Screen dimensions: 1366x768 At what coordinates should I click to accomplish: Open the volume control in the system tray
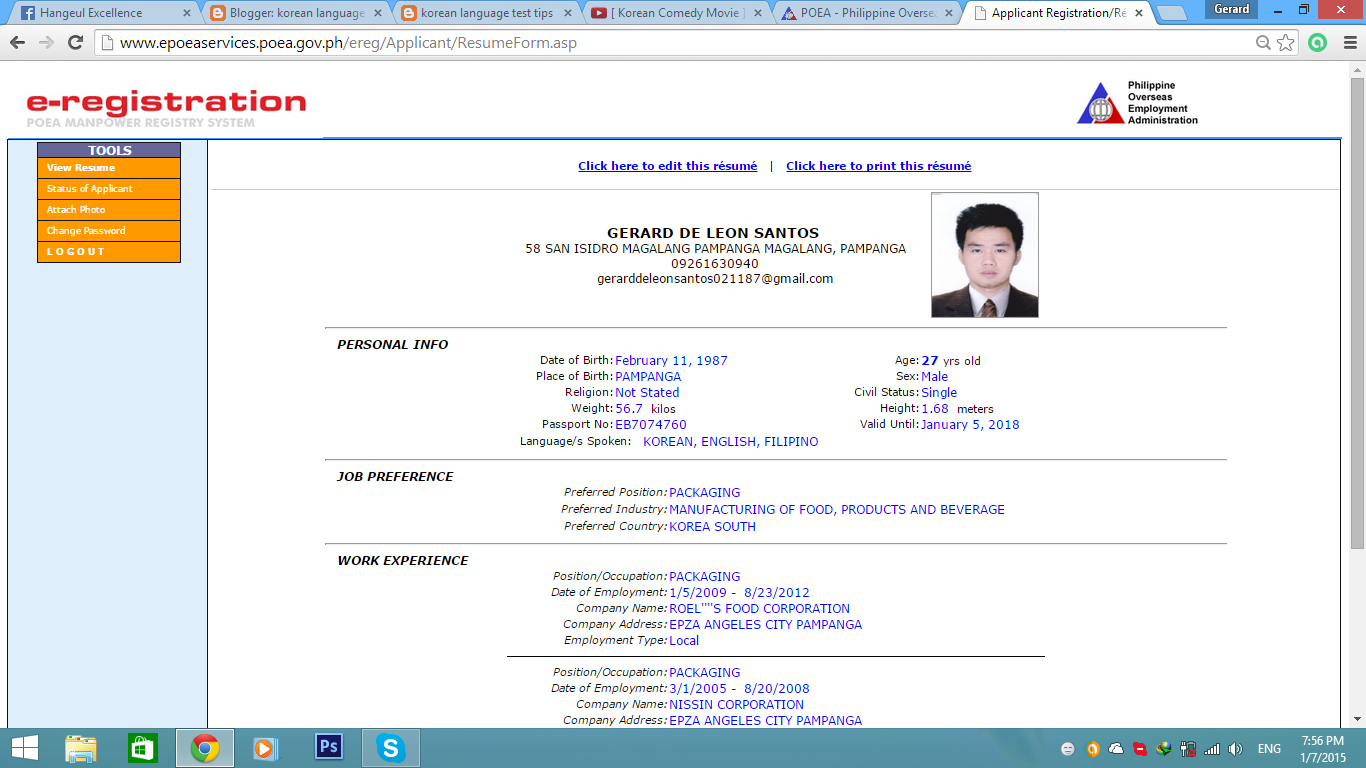1235,747
